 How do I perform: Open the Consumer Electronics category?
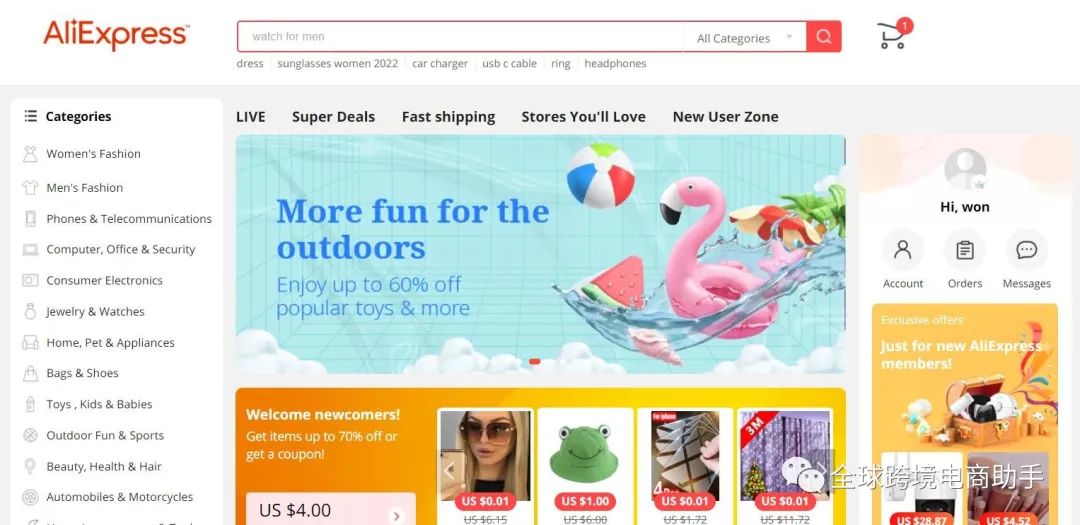105,280
